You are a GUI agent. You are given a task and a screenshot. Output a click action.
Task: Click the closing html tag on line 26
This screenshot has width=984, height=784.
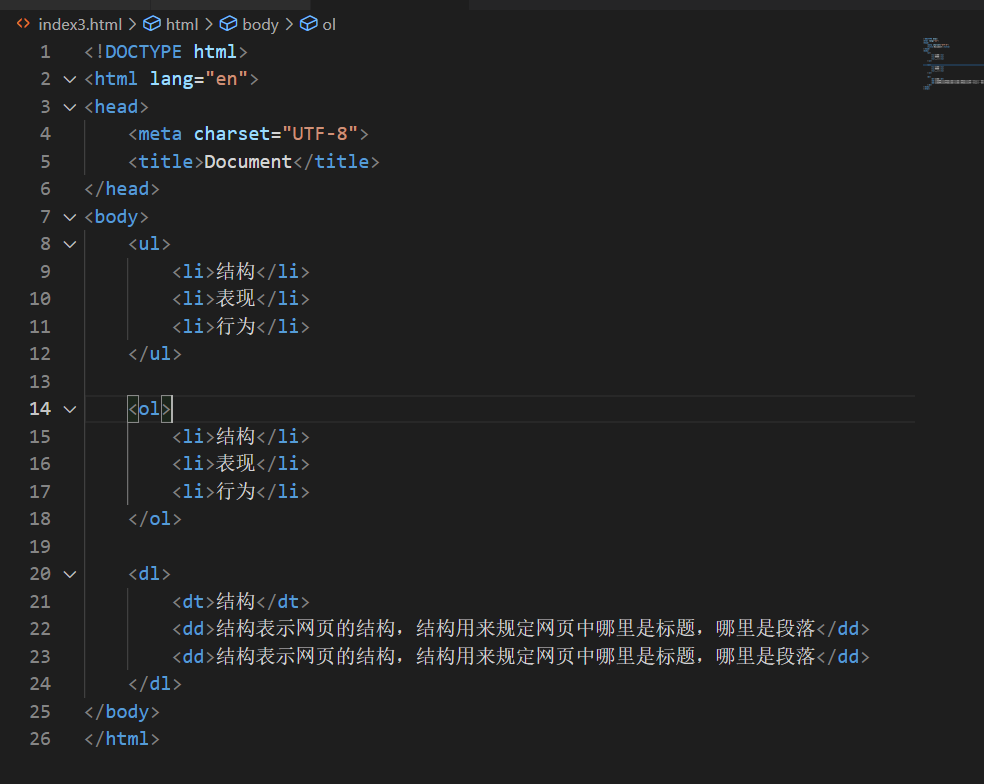coord(122,739)
